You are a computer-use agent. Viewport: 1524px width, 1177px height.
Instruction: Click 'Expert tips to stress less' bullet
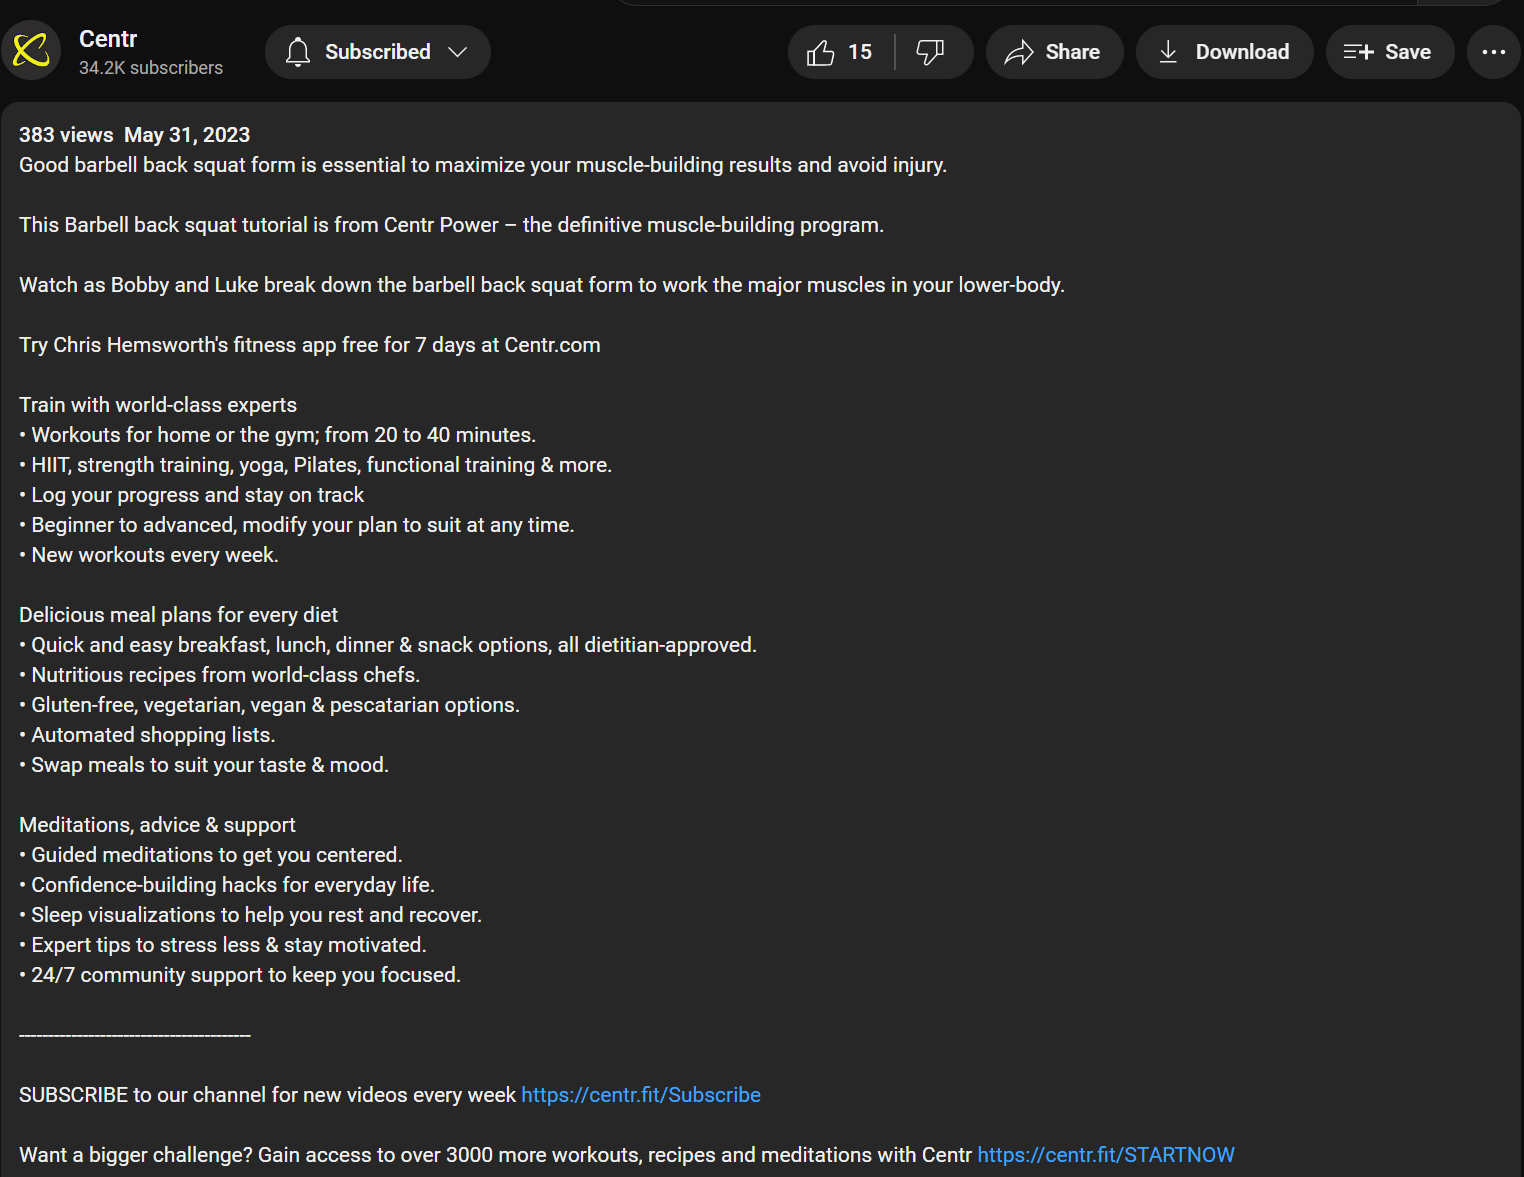[x=223, y=945]
